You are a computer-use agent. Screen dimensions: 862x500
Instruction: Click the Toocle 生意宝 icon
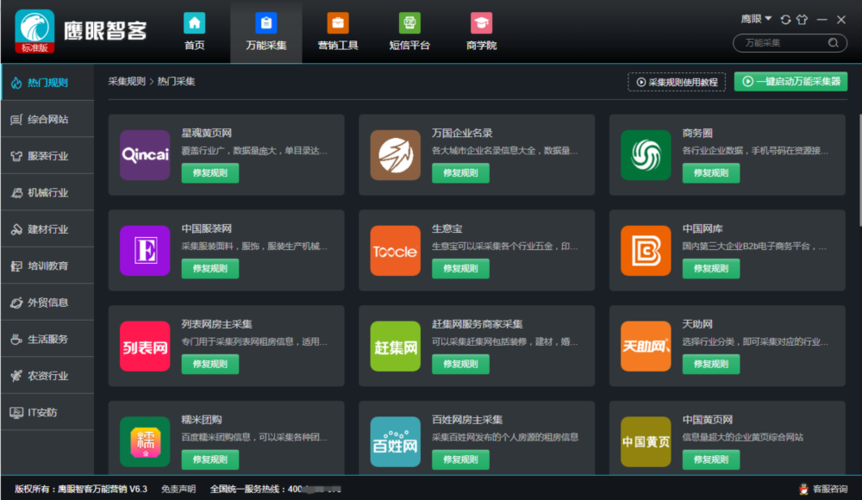395,251
